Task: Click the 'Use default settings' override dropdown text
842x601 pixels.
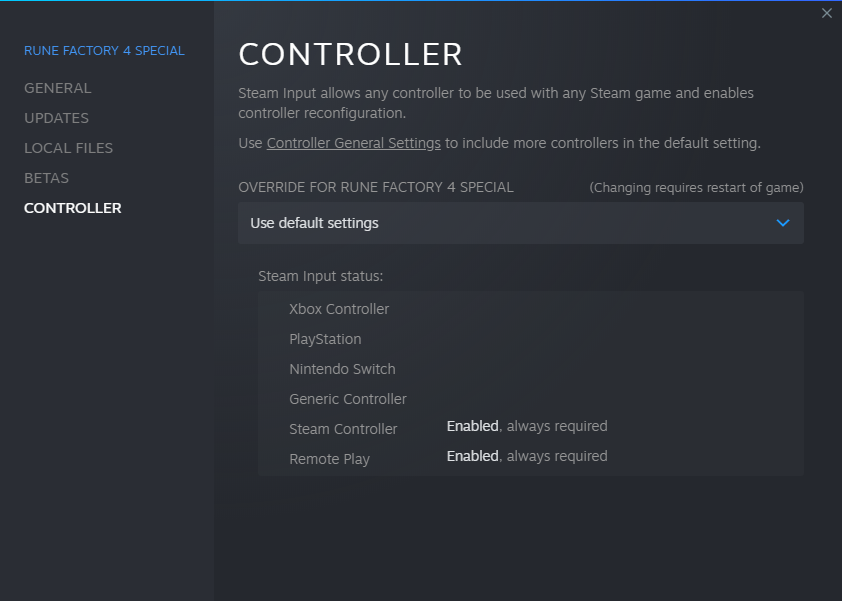Action: coord(314,223)
